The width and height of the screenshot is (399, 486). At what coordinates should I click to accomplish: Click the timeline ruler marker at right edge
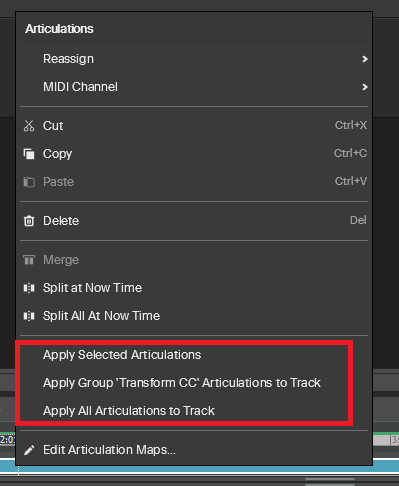coord(394,440)
